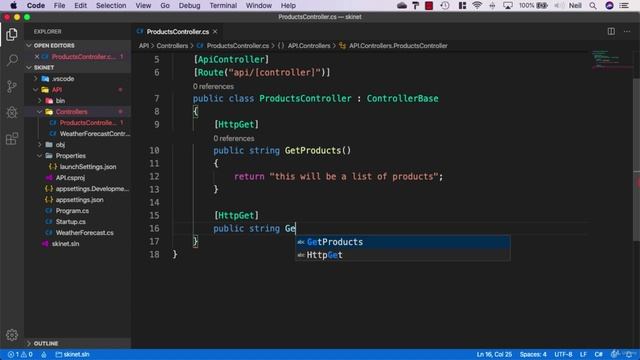The image size is (640, 360).
Task: Select the ProductsController.cs editor tab
Action: [178, 31]
